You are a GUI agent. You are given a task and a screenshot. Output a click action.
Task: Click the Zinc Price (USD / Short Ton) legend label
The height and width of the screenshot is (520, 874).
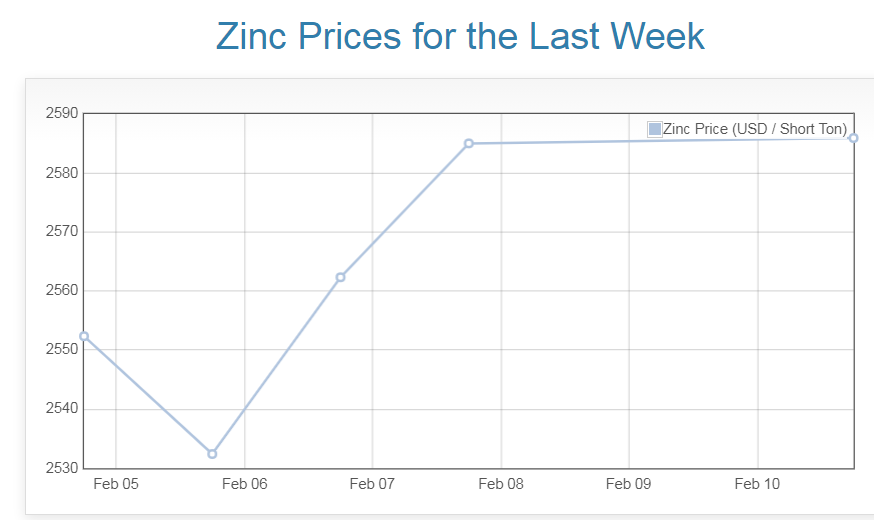click(754, 129)
